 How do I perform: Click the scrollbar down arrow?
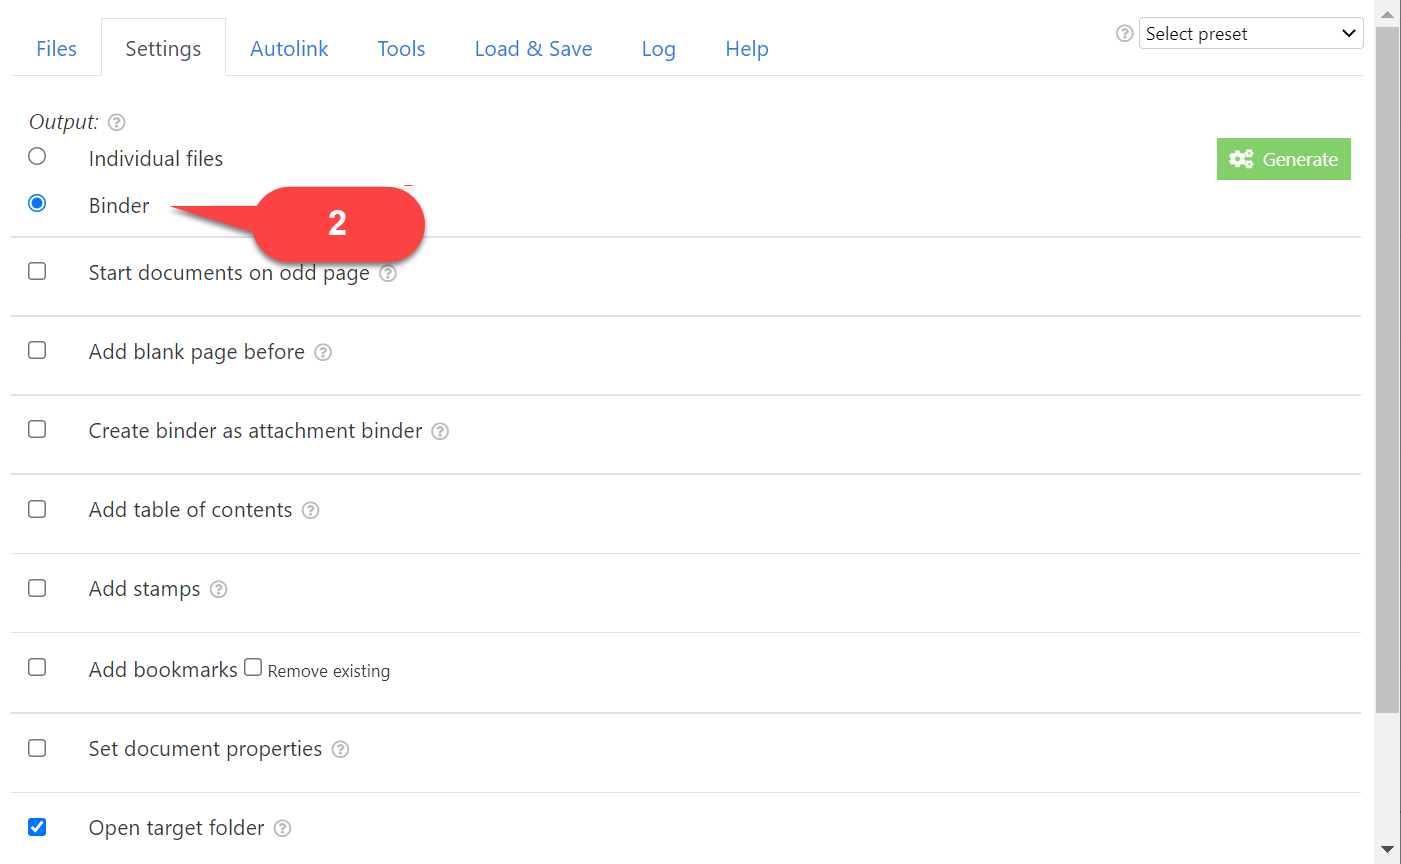pyautogui.click(x=1387, y=850)
